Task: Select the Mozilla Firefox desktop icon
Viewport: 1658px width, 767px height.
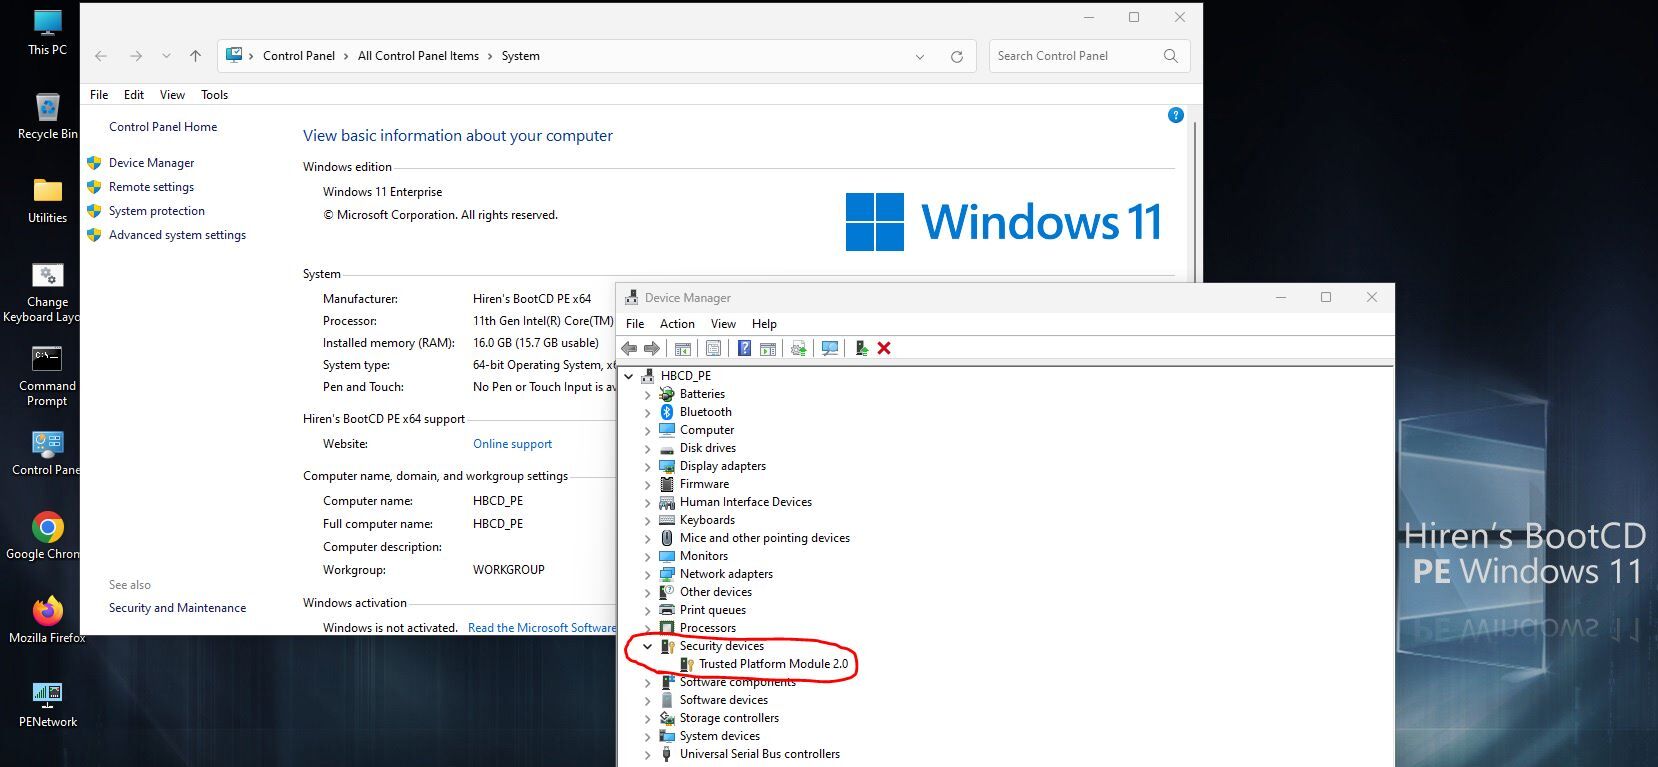Action: coord(47,620)
